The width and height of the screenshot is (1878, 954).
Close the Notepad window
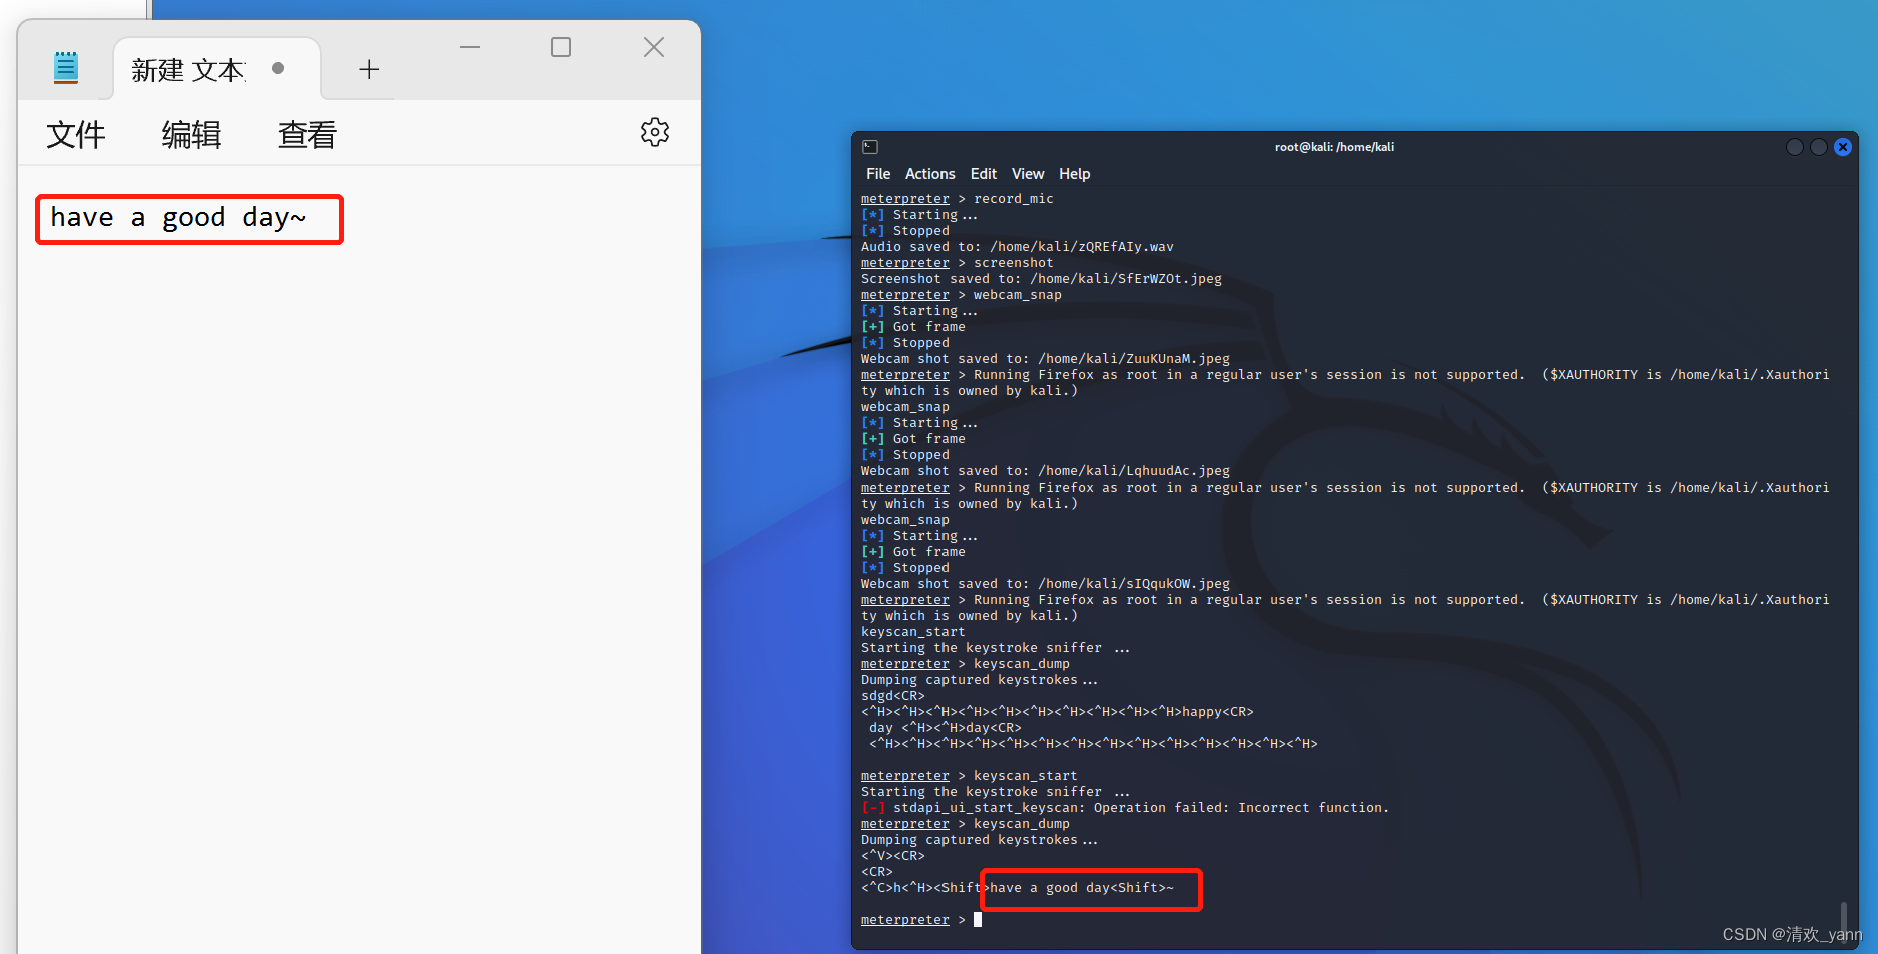654,47
